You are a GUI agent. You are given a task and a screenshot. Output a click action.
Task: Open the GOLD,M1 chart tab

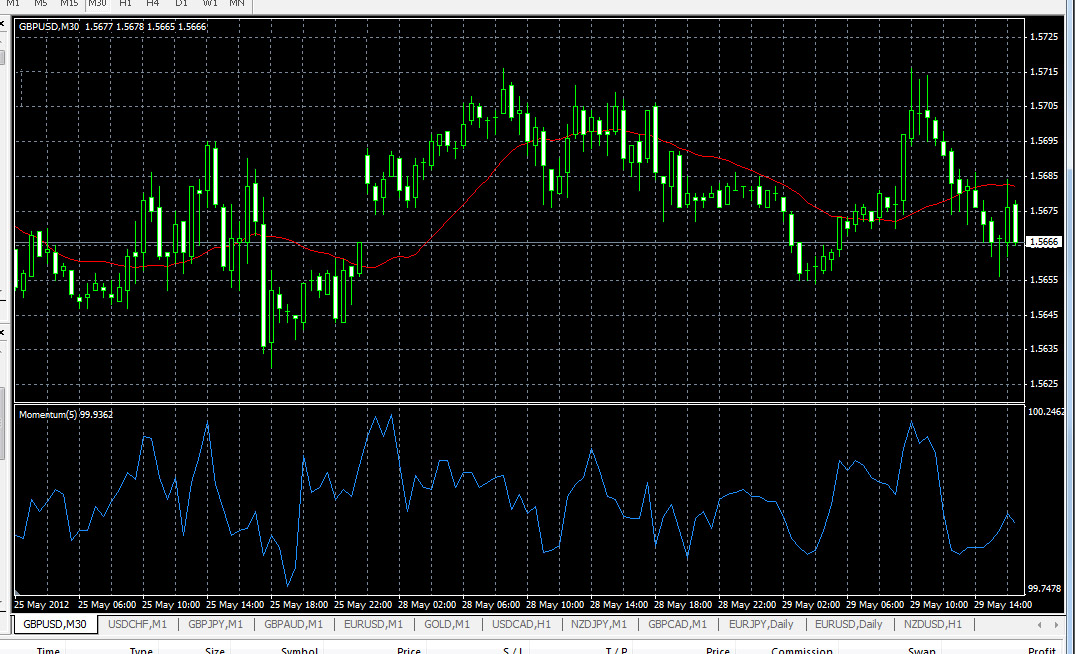[x=445, y=623]
